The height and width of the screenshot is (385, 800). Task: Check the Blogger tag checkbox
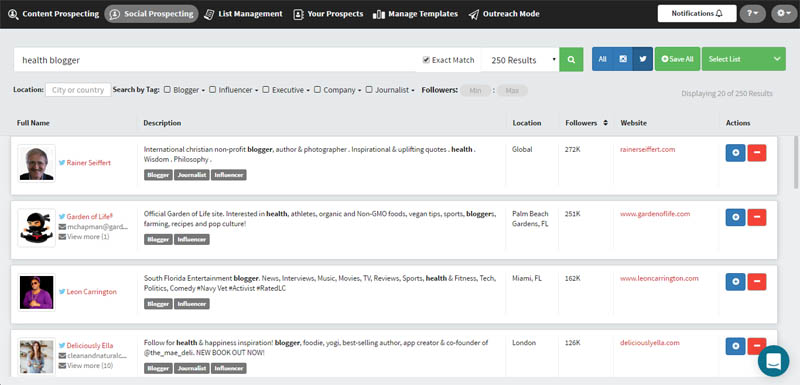pos(167,90)
